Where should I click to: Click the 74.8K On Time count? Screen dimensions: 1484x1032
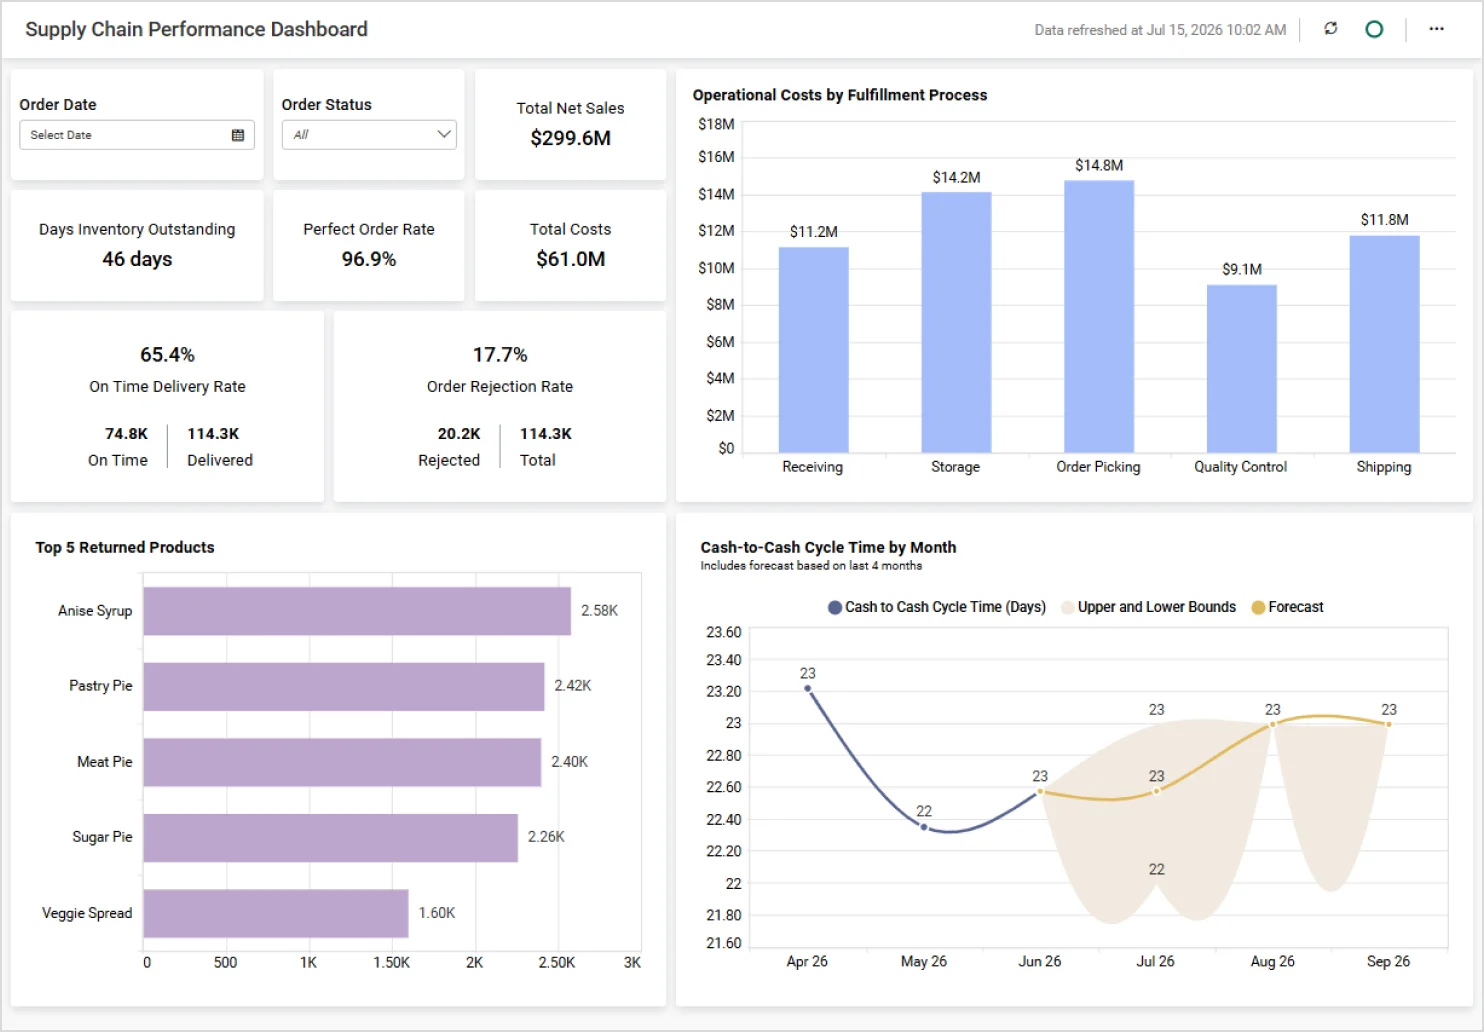point(126,434)
